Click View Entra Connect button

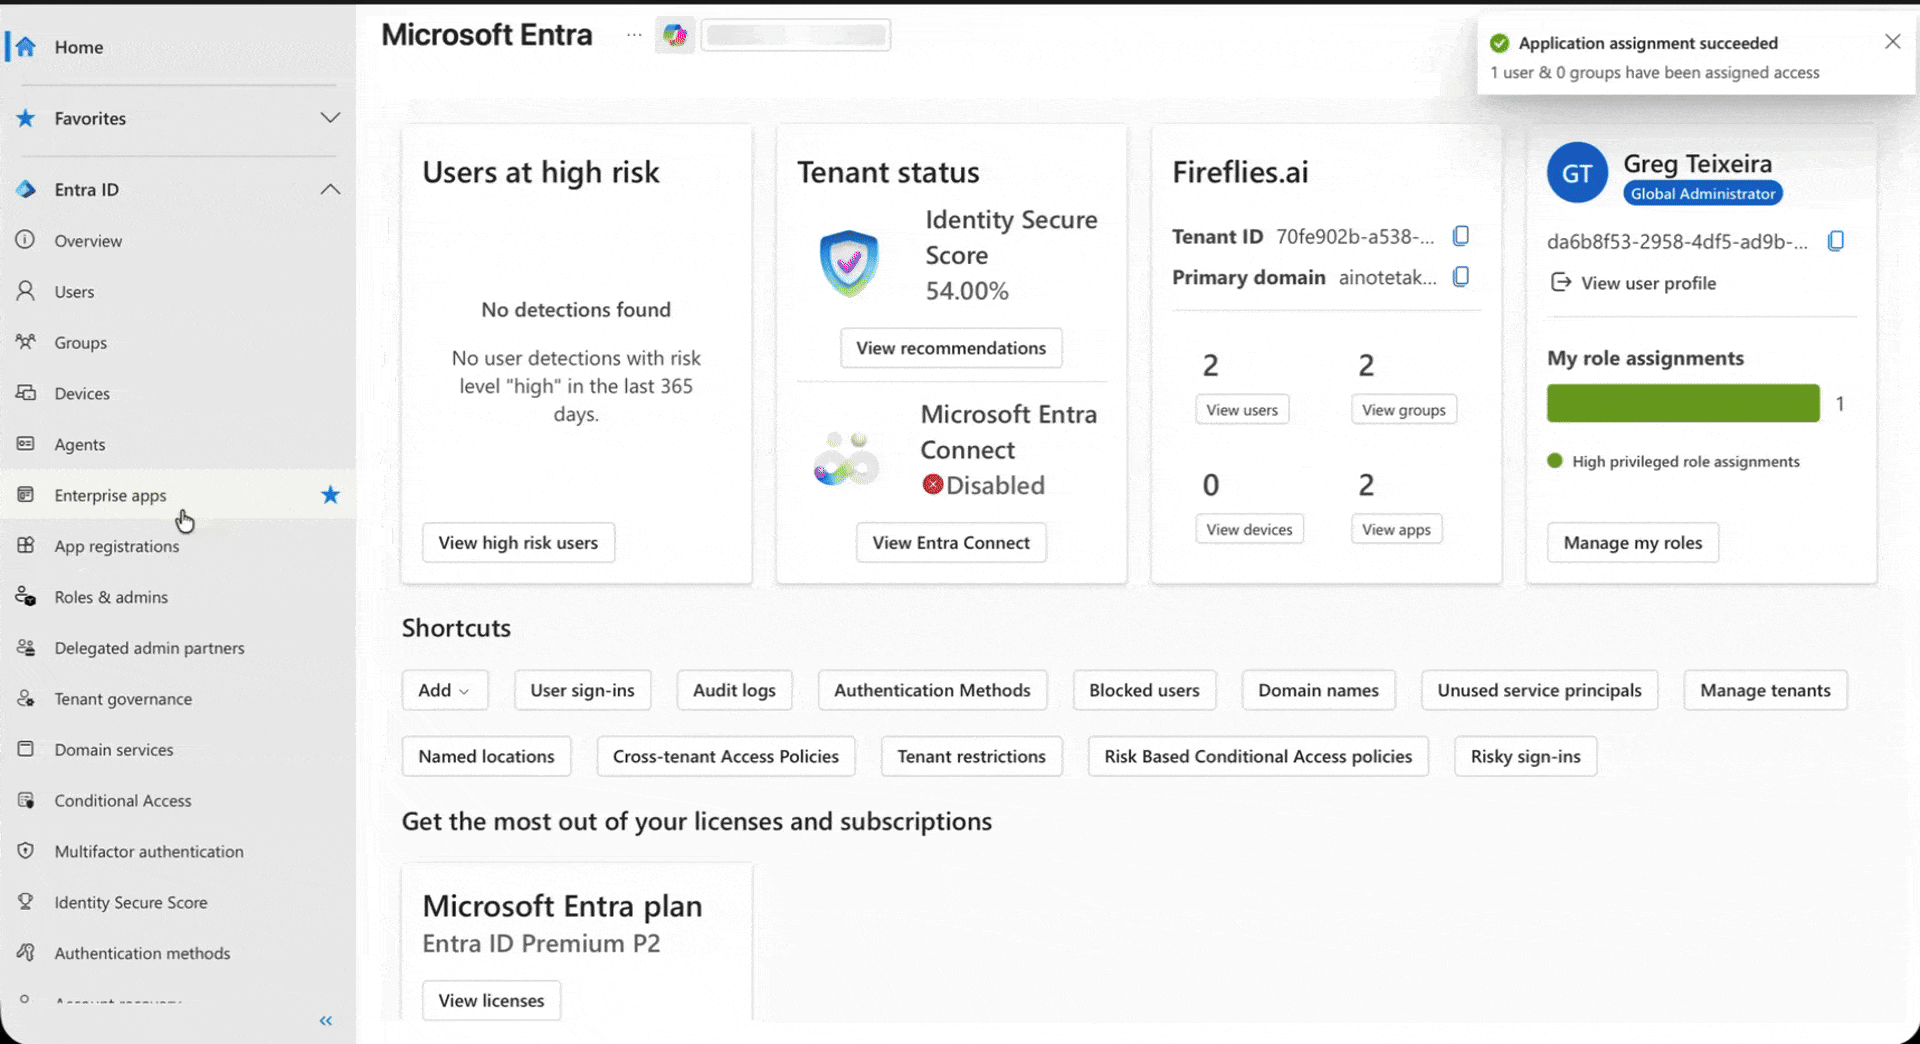951,542
